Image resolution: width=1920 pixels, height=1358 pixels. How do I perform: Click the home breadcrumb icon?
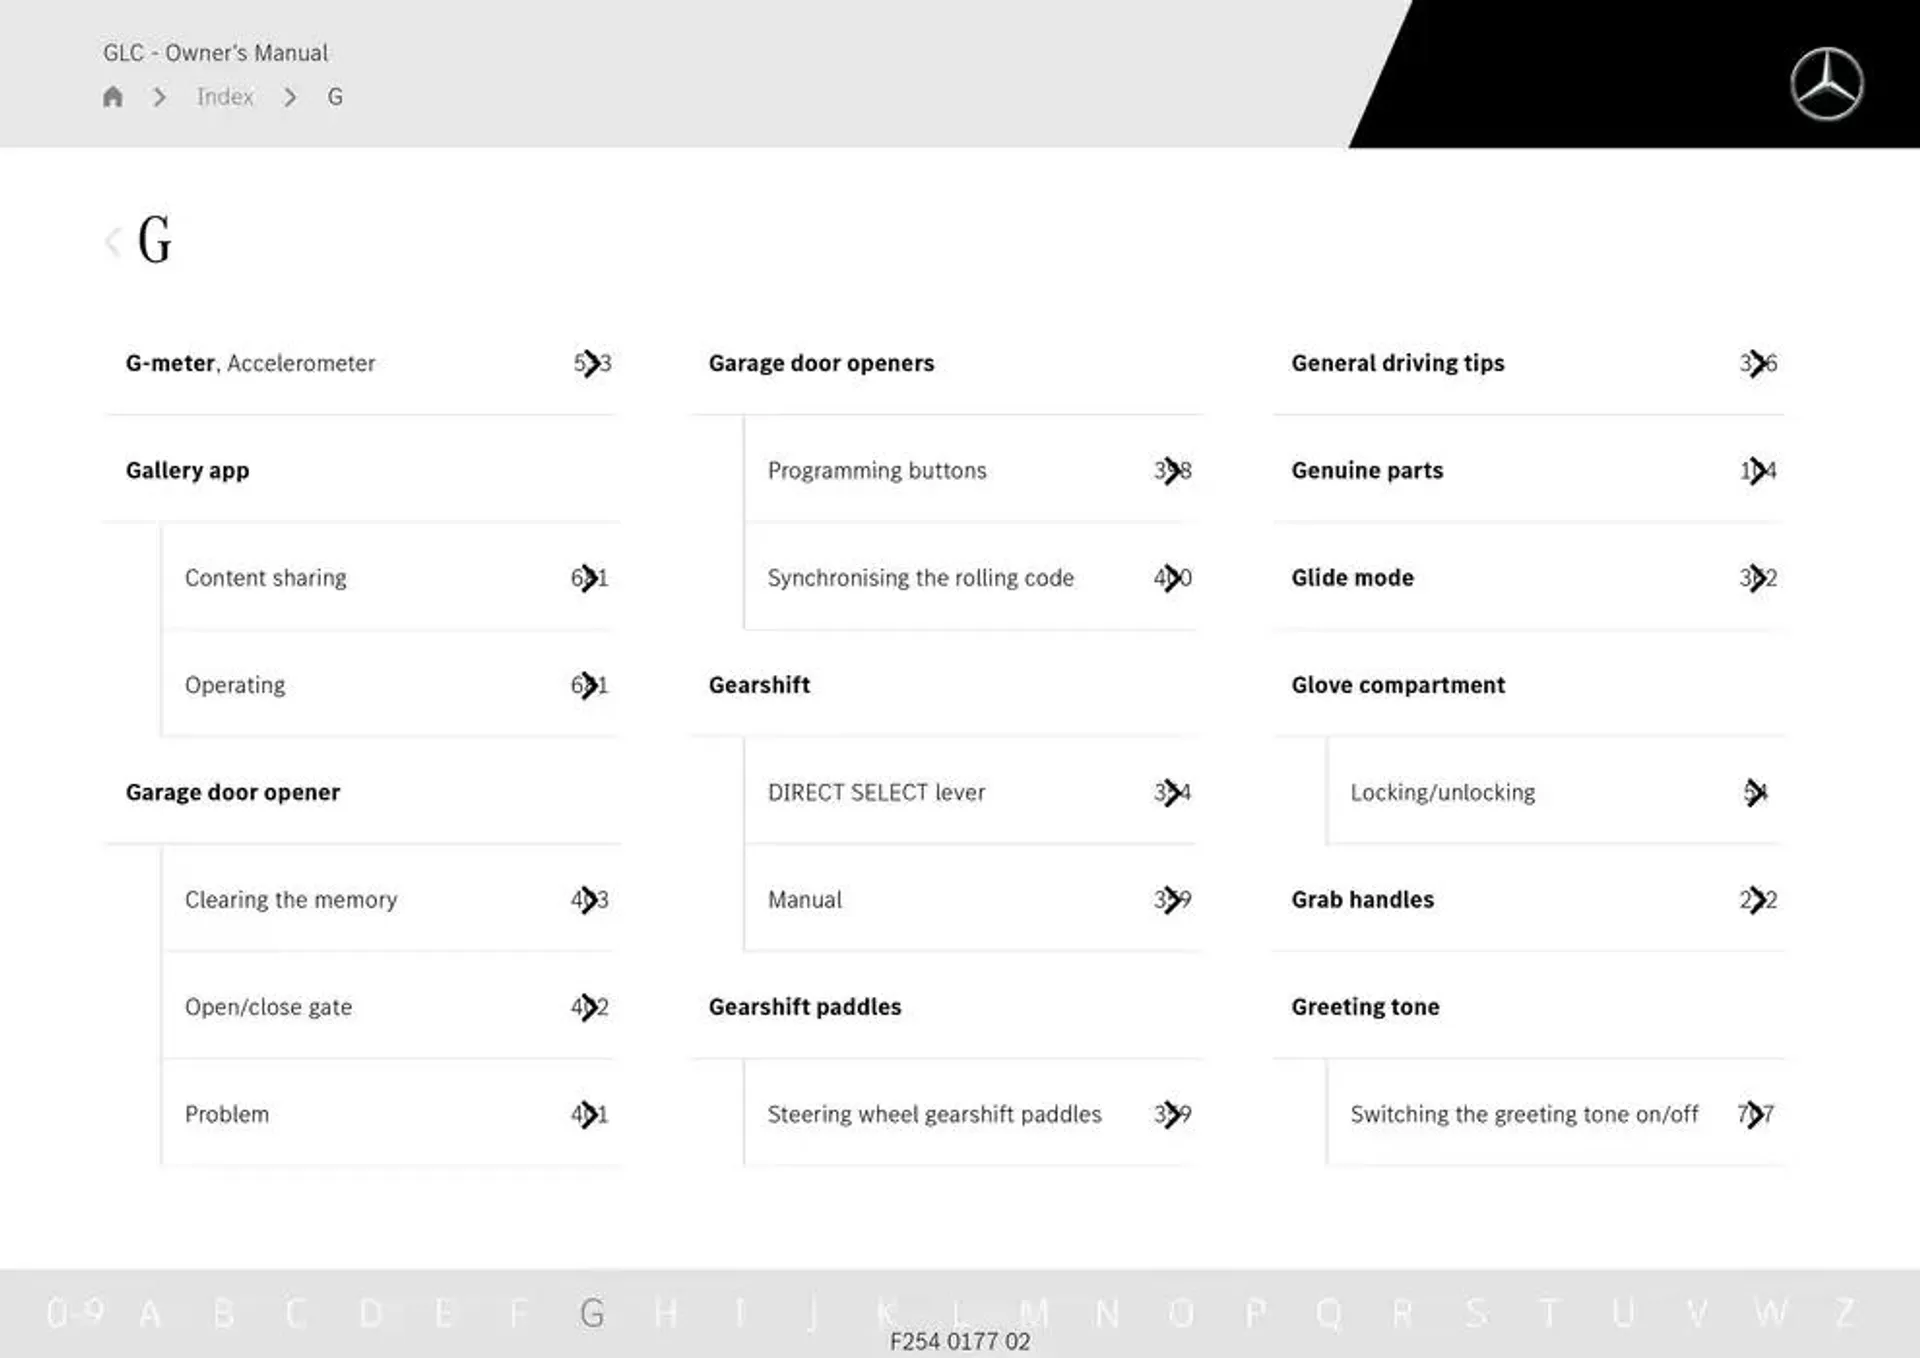[x=113, y=96]
